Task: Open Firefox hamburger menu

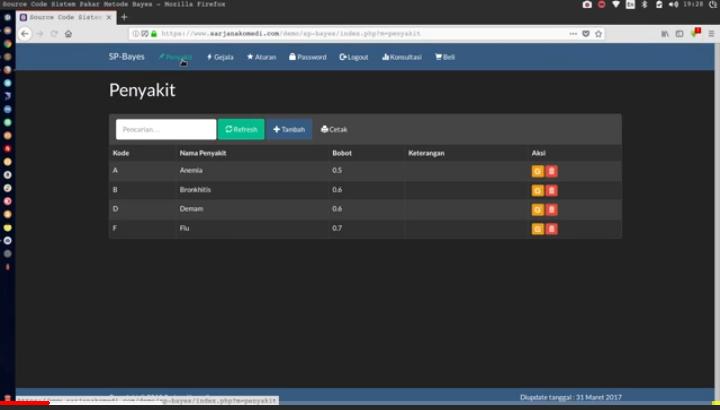Action: [708, 33]
